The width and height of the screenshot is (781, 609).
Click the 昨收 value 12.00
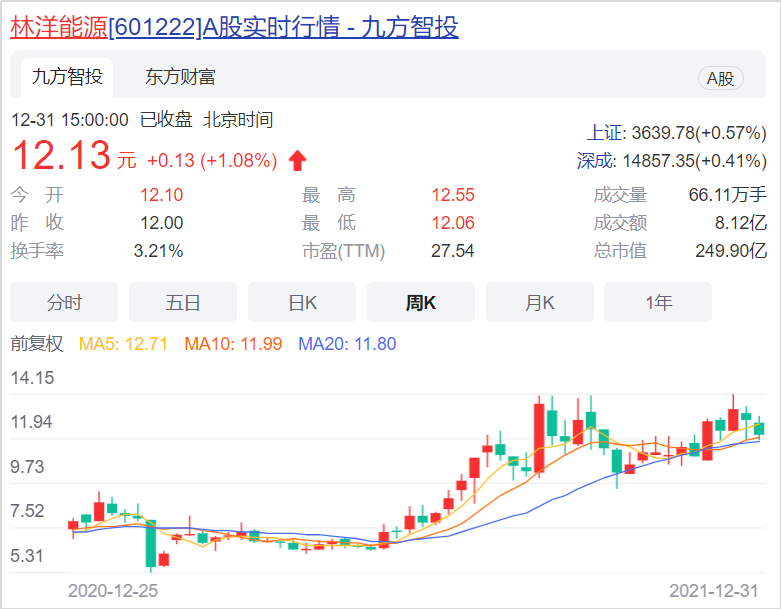click(161, 223)
